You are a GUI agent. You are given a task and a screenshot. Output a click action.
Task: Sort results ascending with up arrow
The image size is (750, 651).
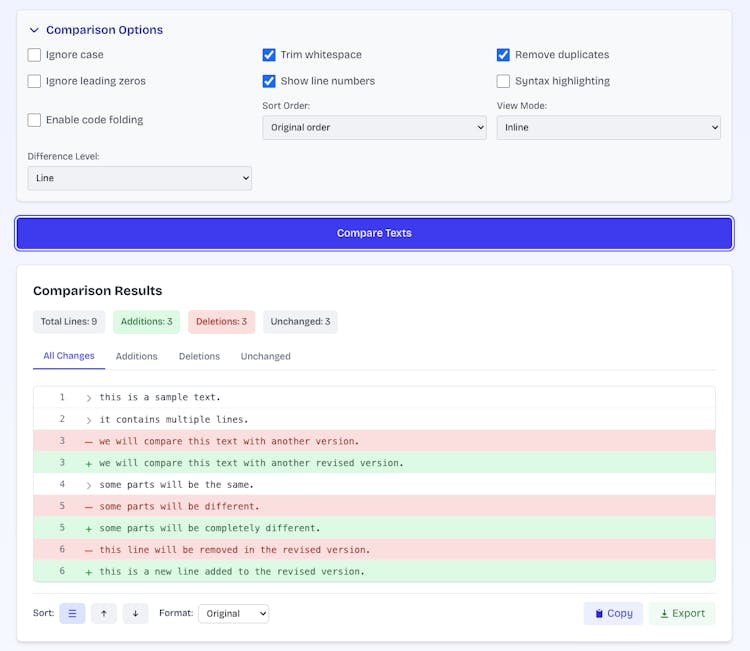(x=104, y=614)
